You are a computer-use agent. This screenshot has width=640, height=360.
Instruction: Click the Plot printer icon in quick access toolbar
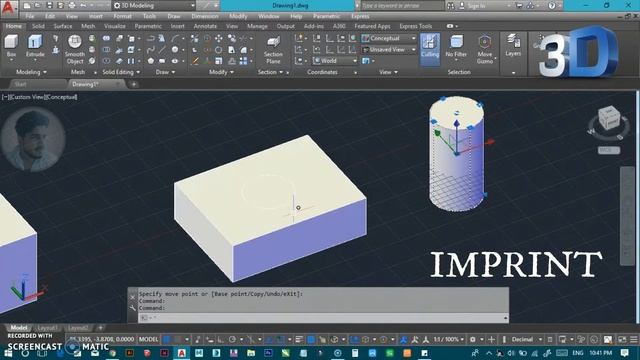pos(72,6)
